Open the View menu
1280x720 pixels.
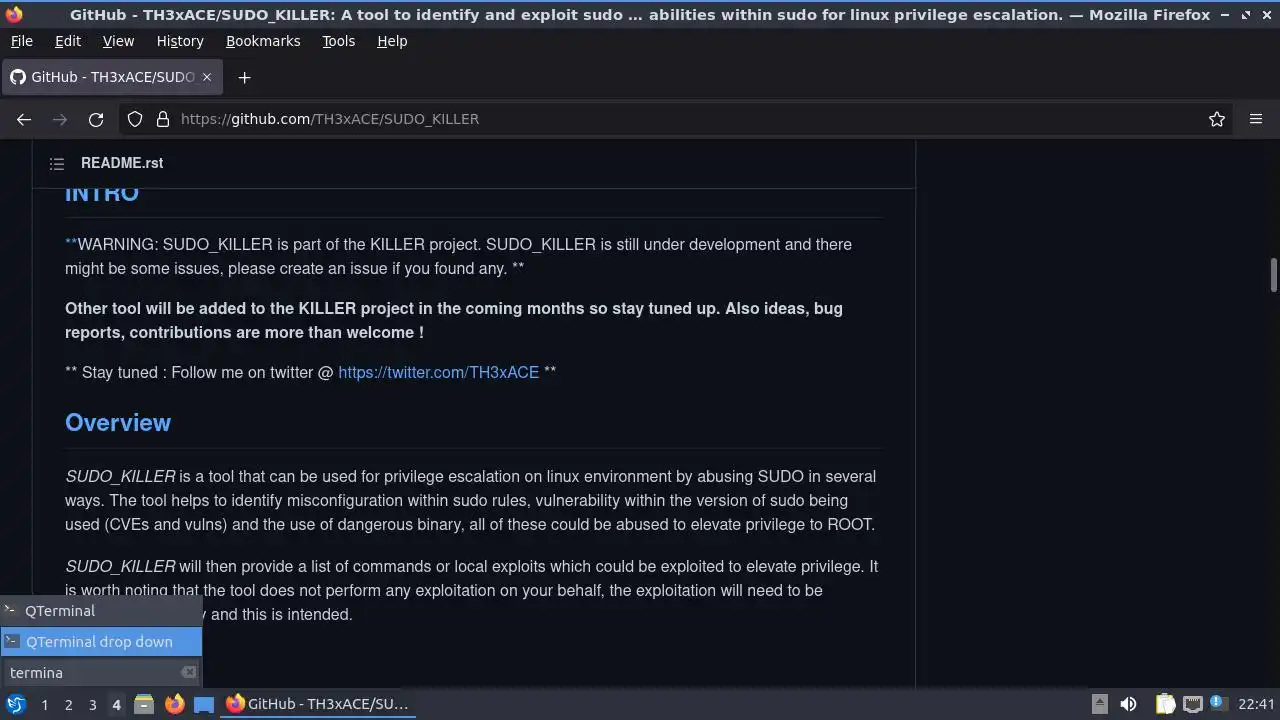[x=118, y=41]
